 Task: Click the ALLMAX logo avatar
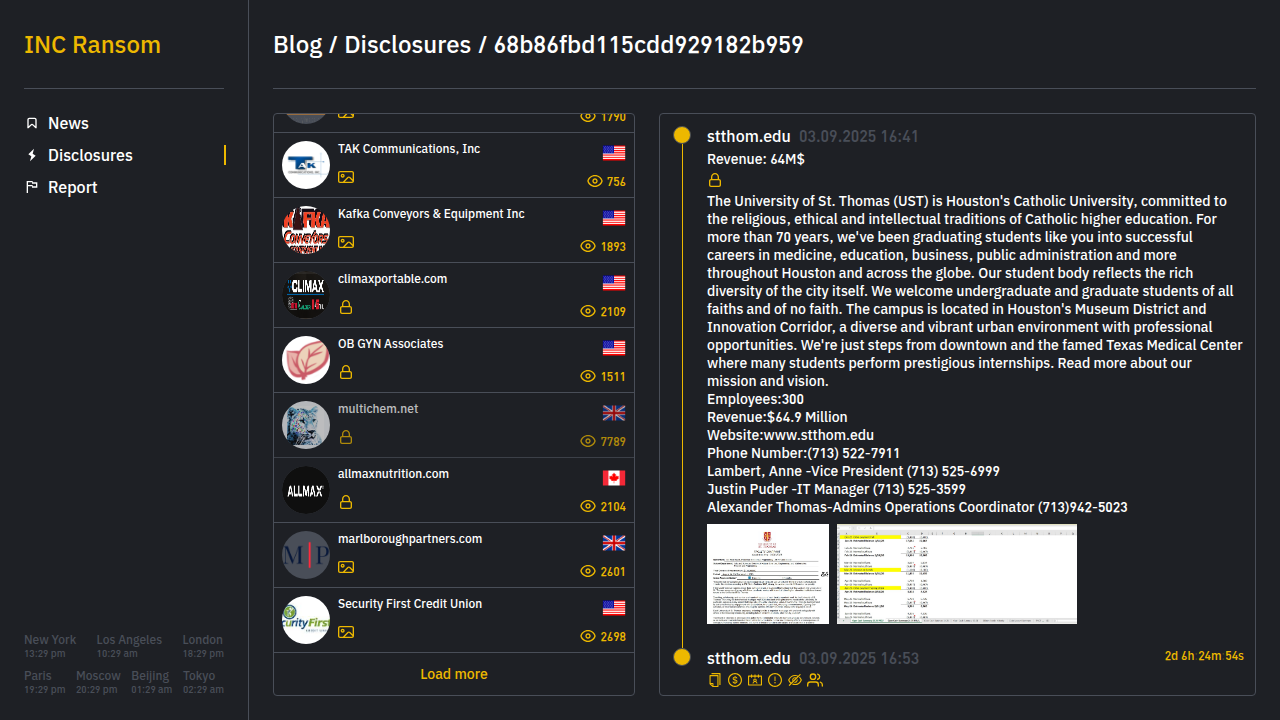(x=306, y=490)
